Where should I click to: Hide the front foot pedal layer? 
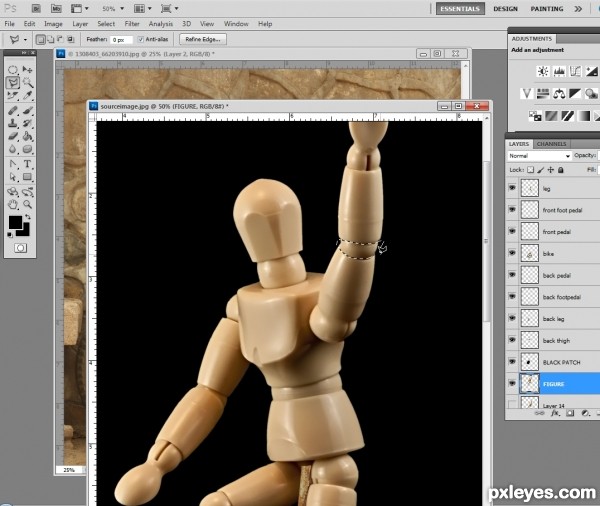[512, 209]
